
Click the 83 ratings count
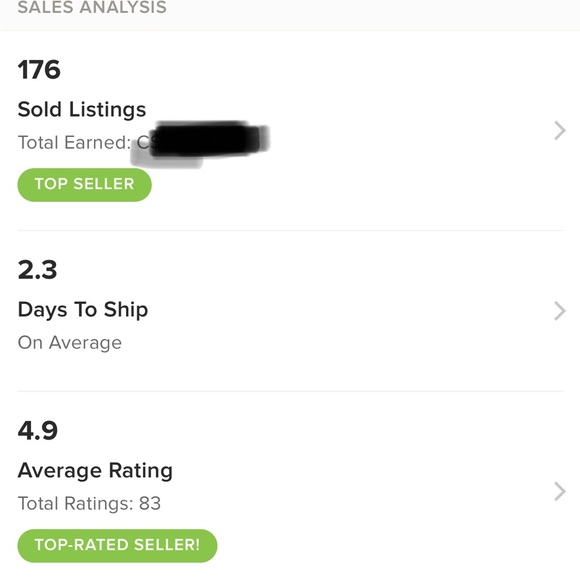click(x=150, y=503)
